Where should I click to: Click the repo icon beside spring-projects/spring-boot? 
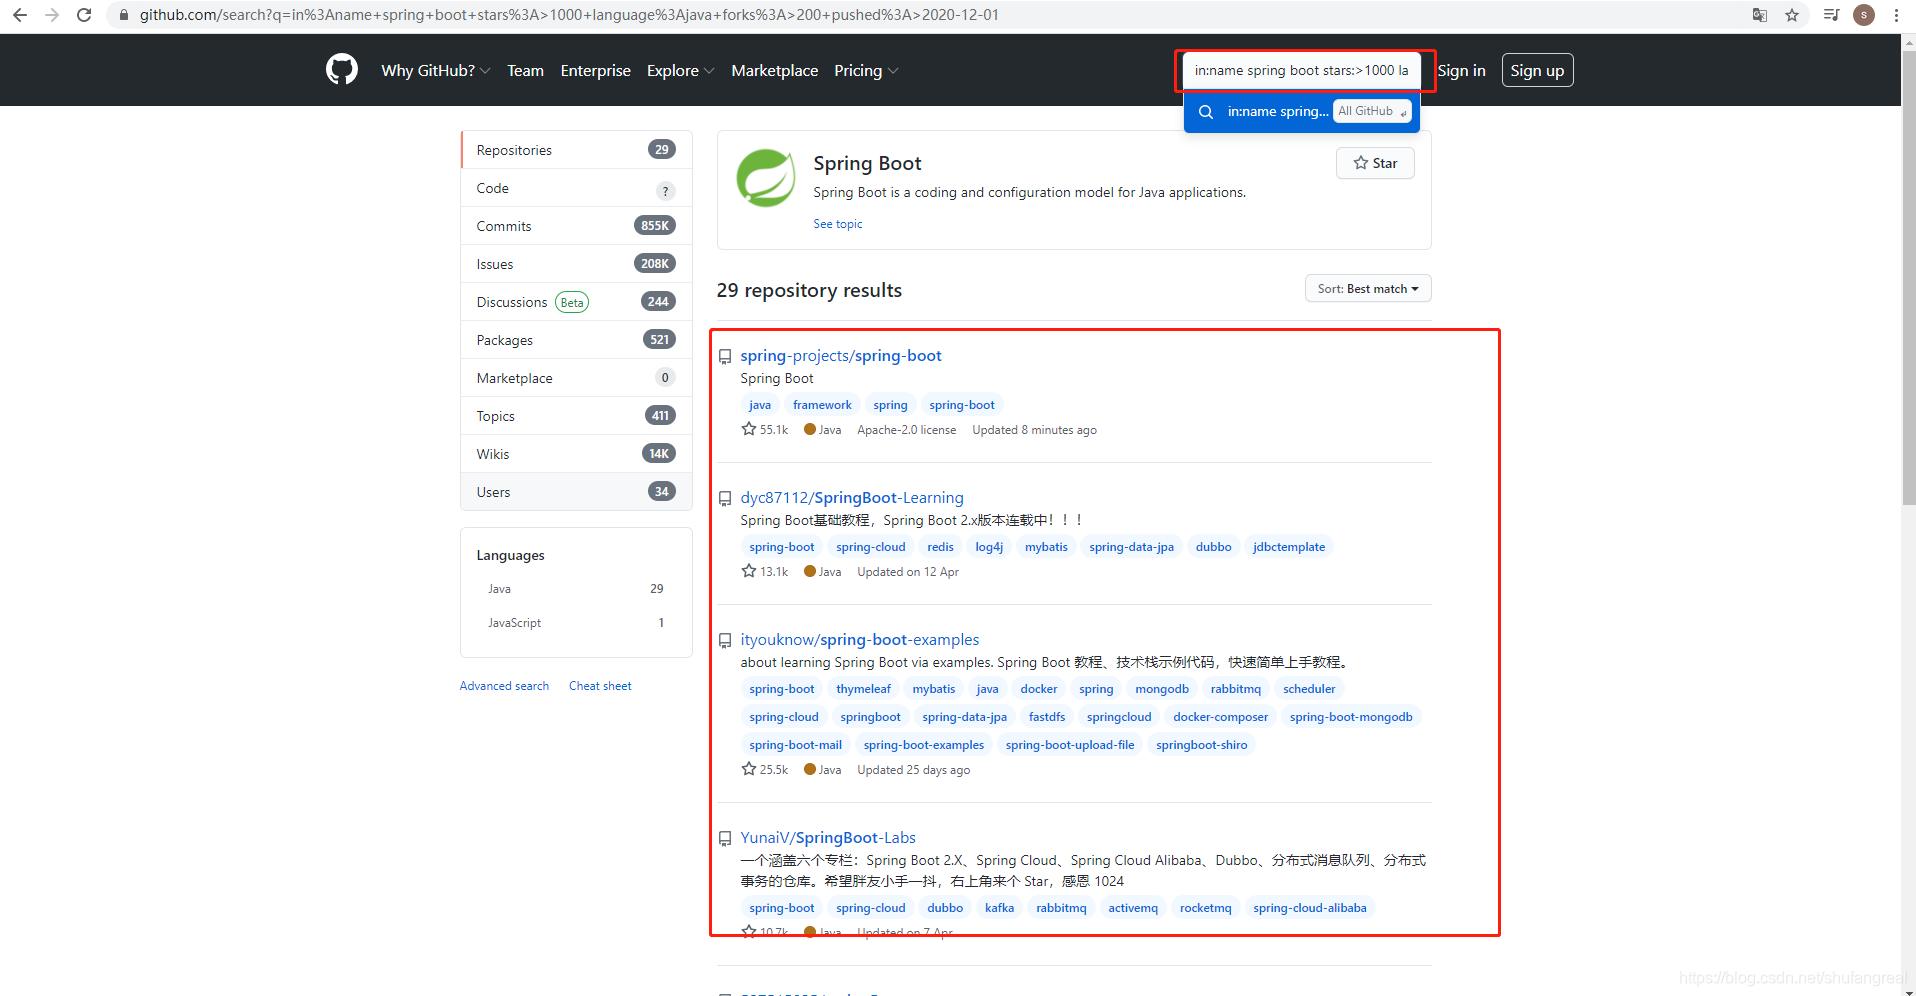pyautogui.click(x=725, y=357)
